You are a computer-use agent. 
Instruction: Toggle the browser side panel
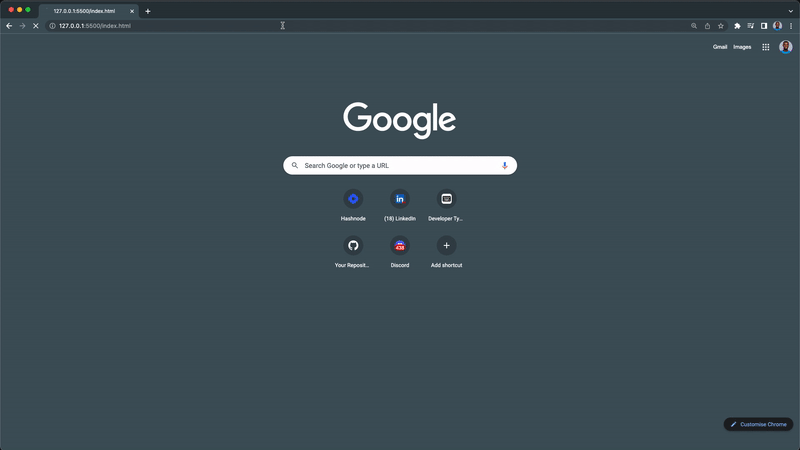point(764,26)
